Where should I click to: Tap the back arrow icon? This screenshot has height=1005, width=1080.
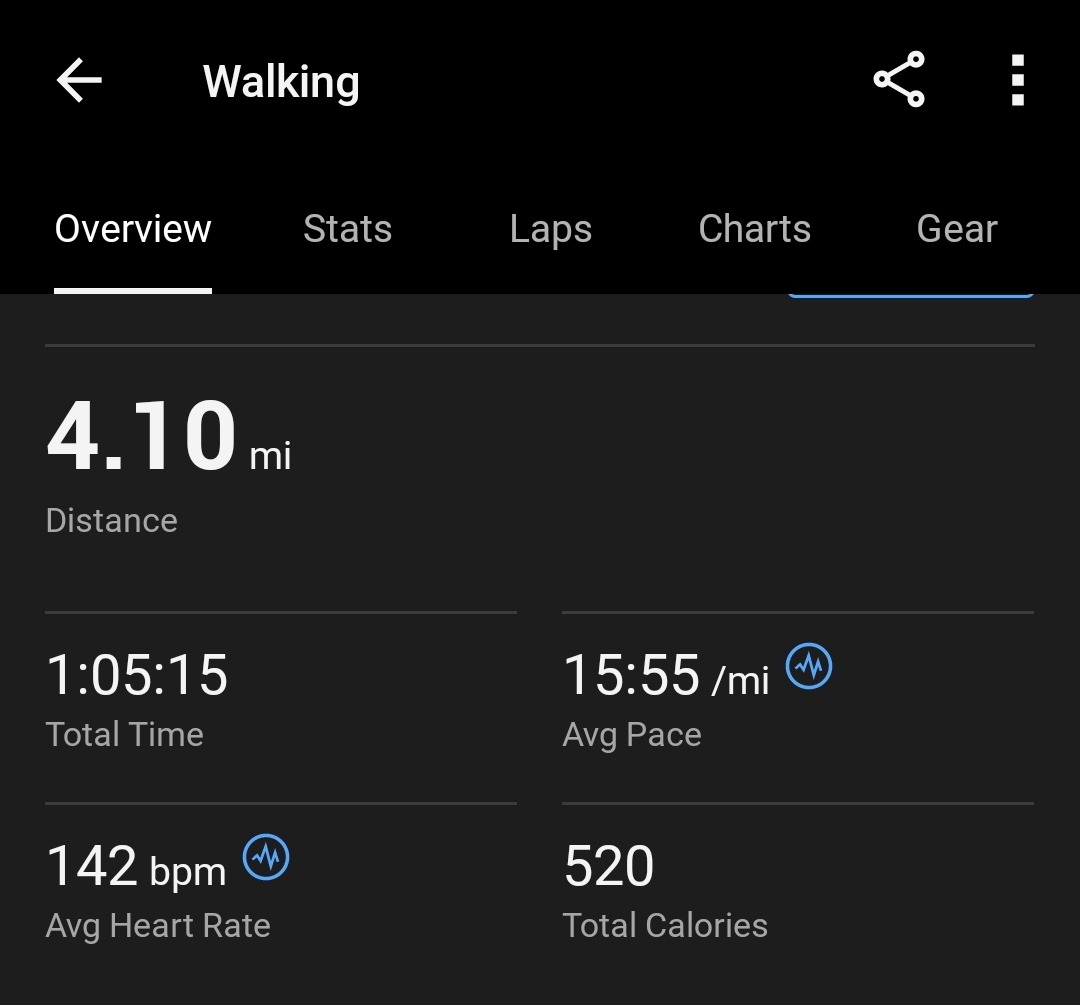click(79, 81)
